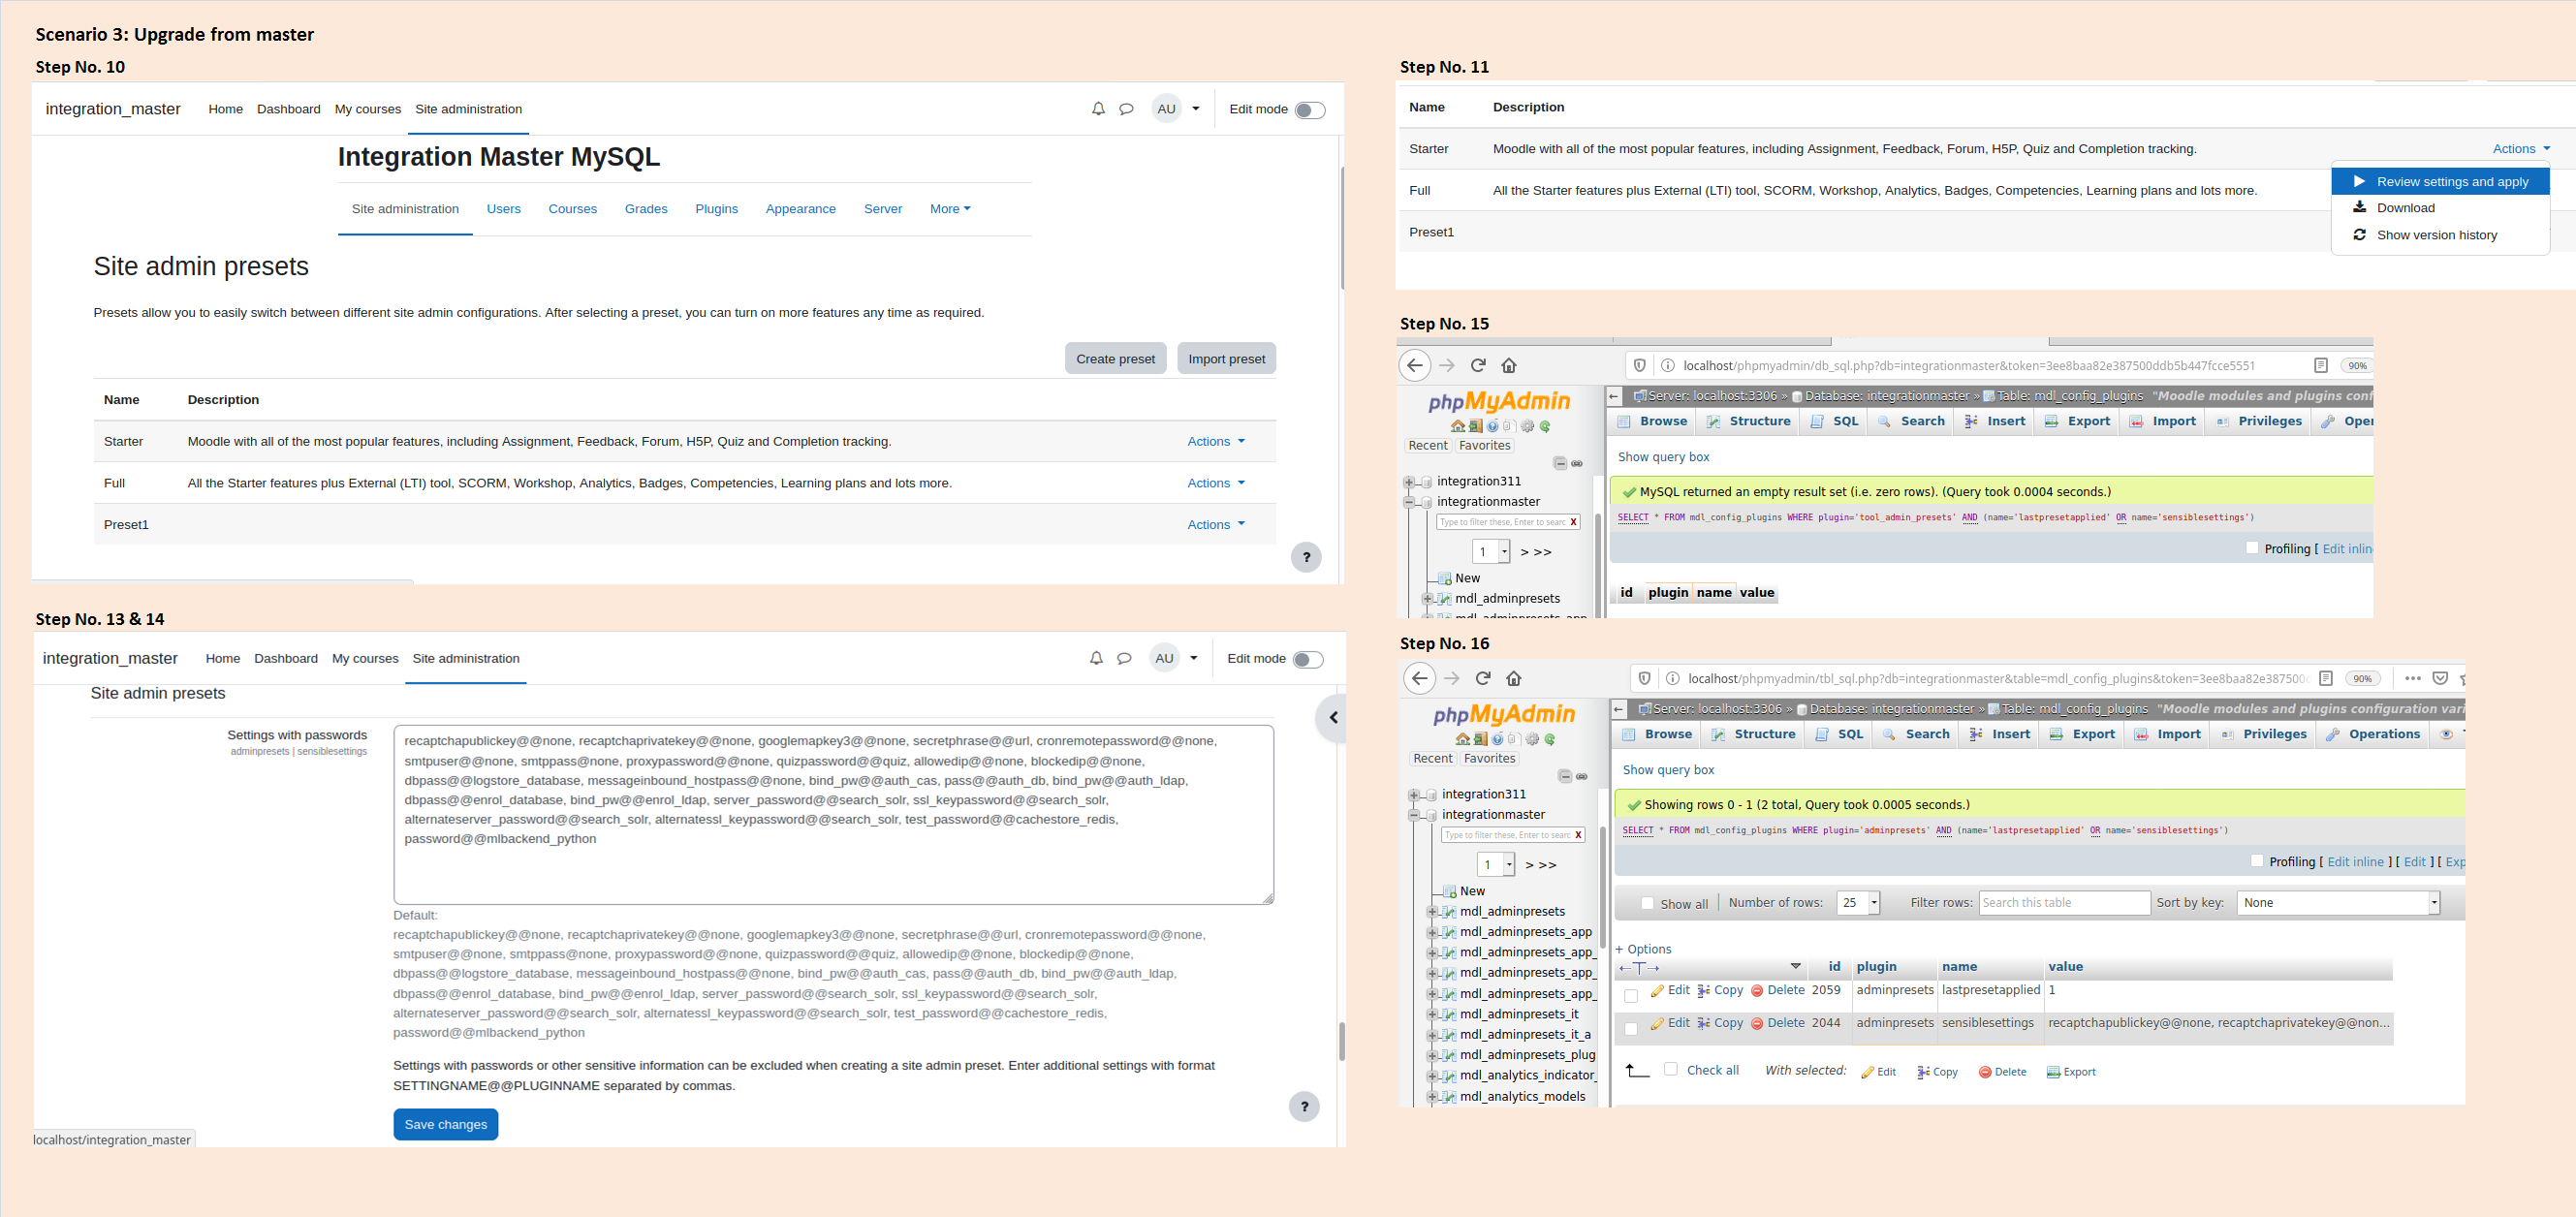This screenshot has width=2576, height=1217.
Task: Expand mdl_adminpresets_it table in Step 16 tree
Action: [x=1432, y=1014]
